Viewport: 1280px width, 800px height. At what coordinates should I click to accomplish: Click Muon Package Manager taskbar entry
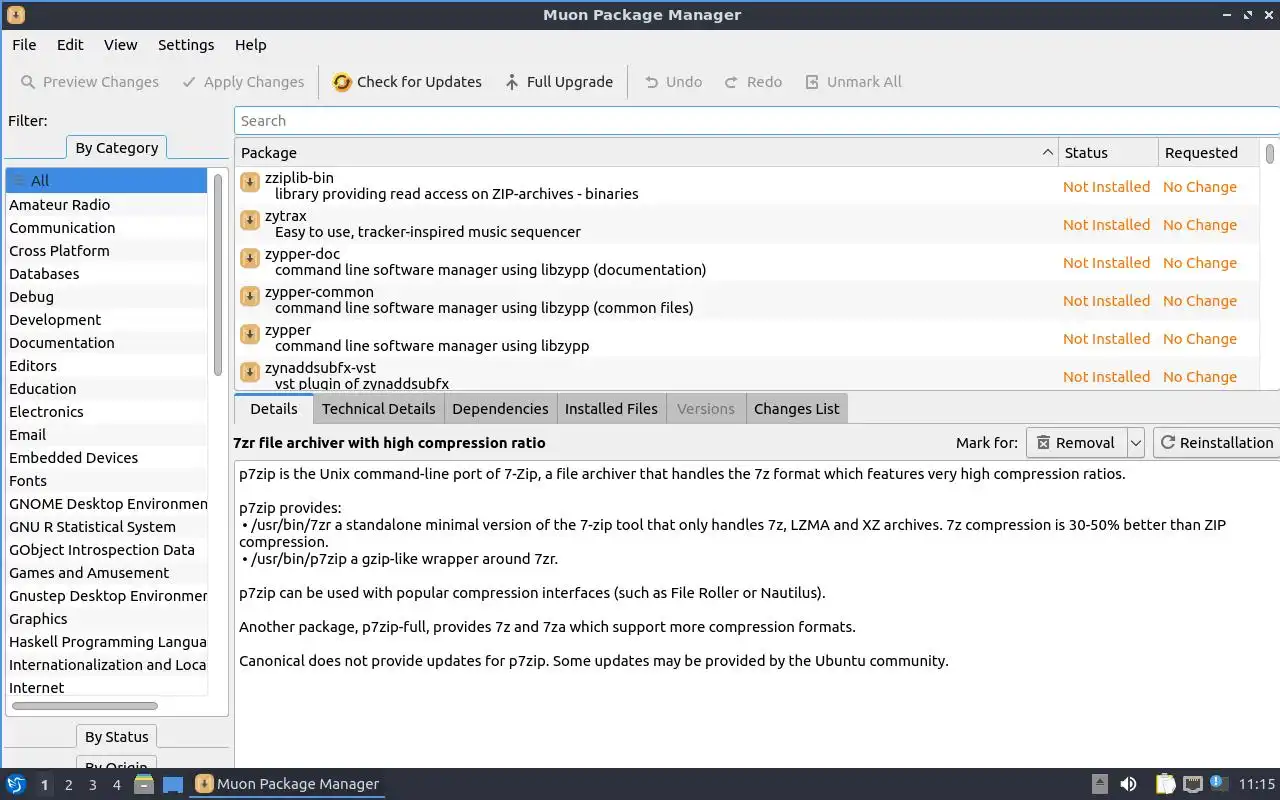click(288, 784)
